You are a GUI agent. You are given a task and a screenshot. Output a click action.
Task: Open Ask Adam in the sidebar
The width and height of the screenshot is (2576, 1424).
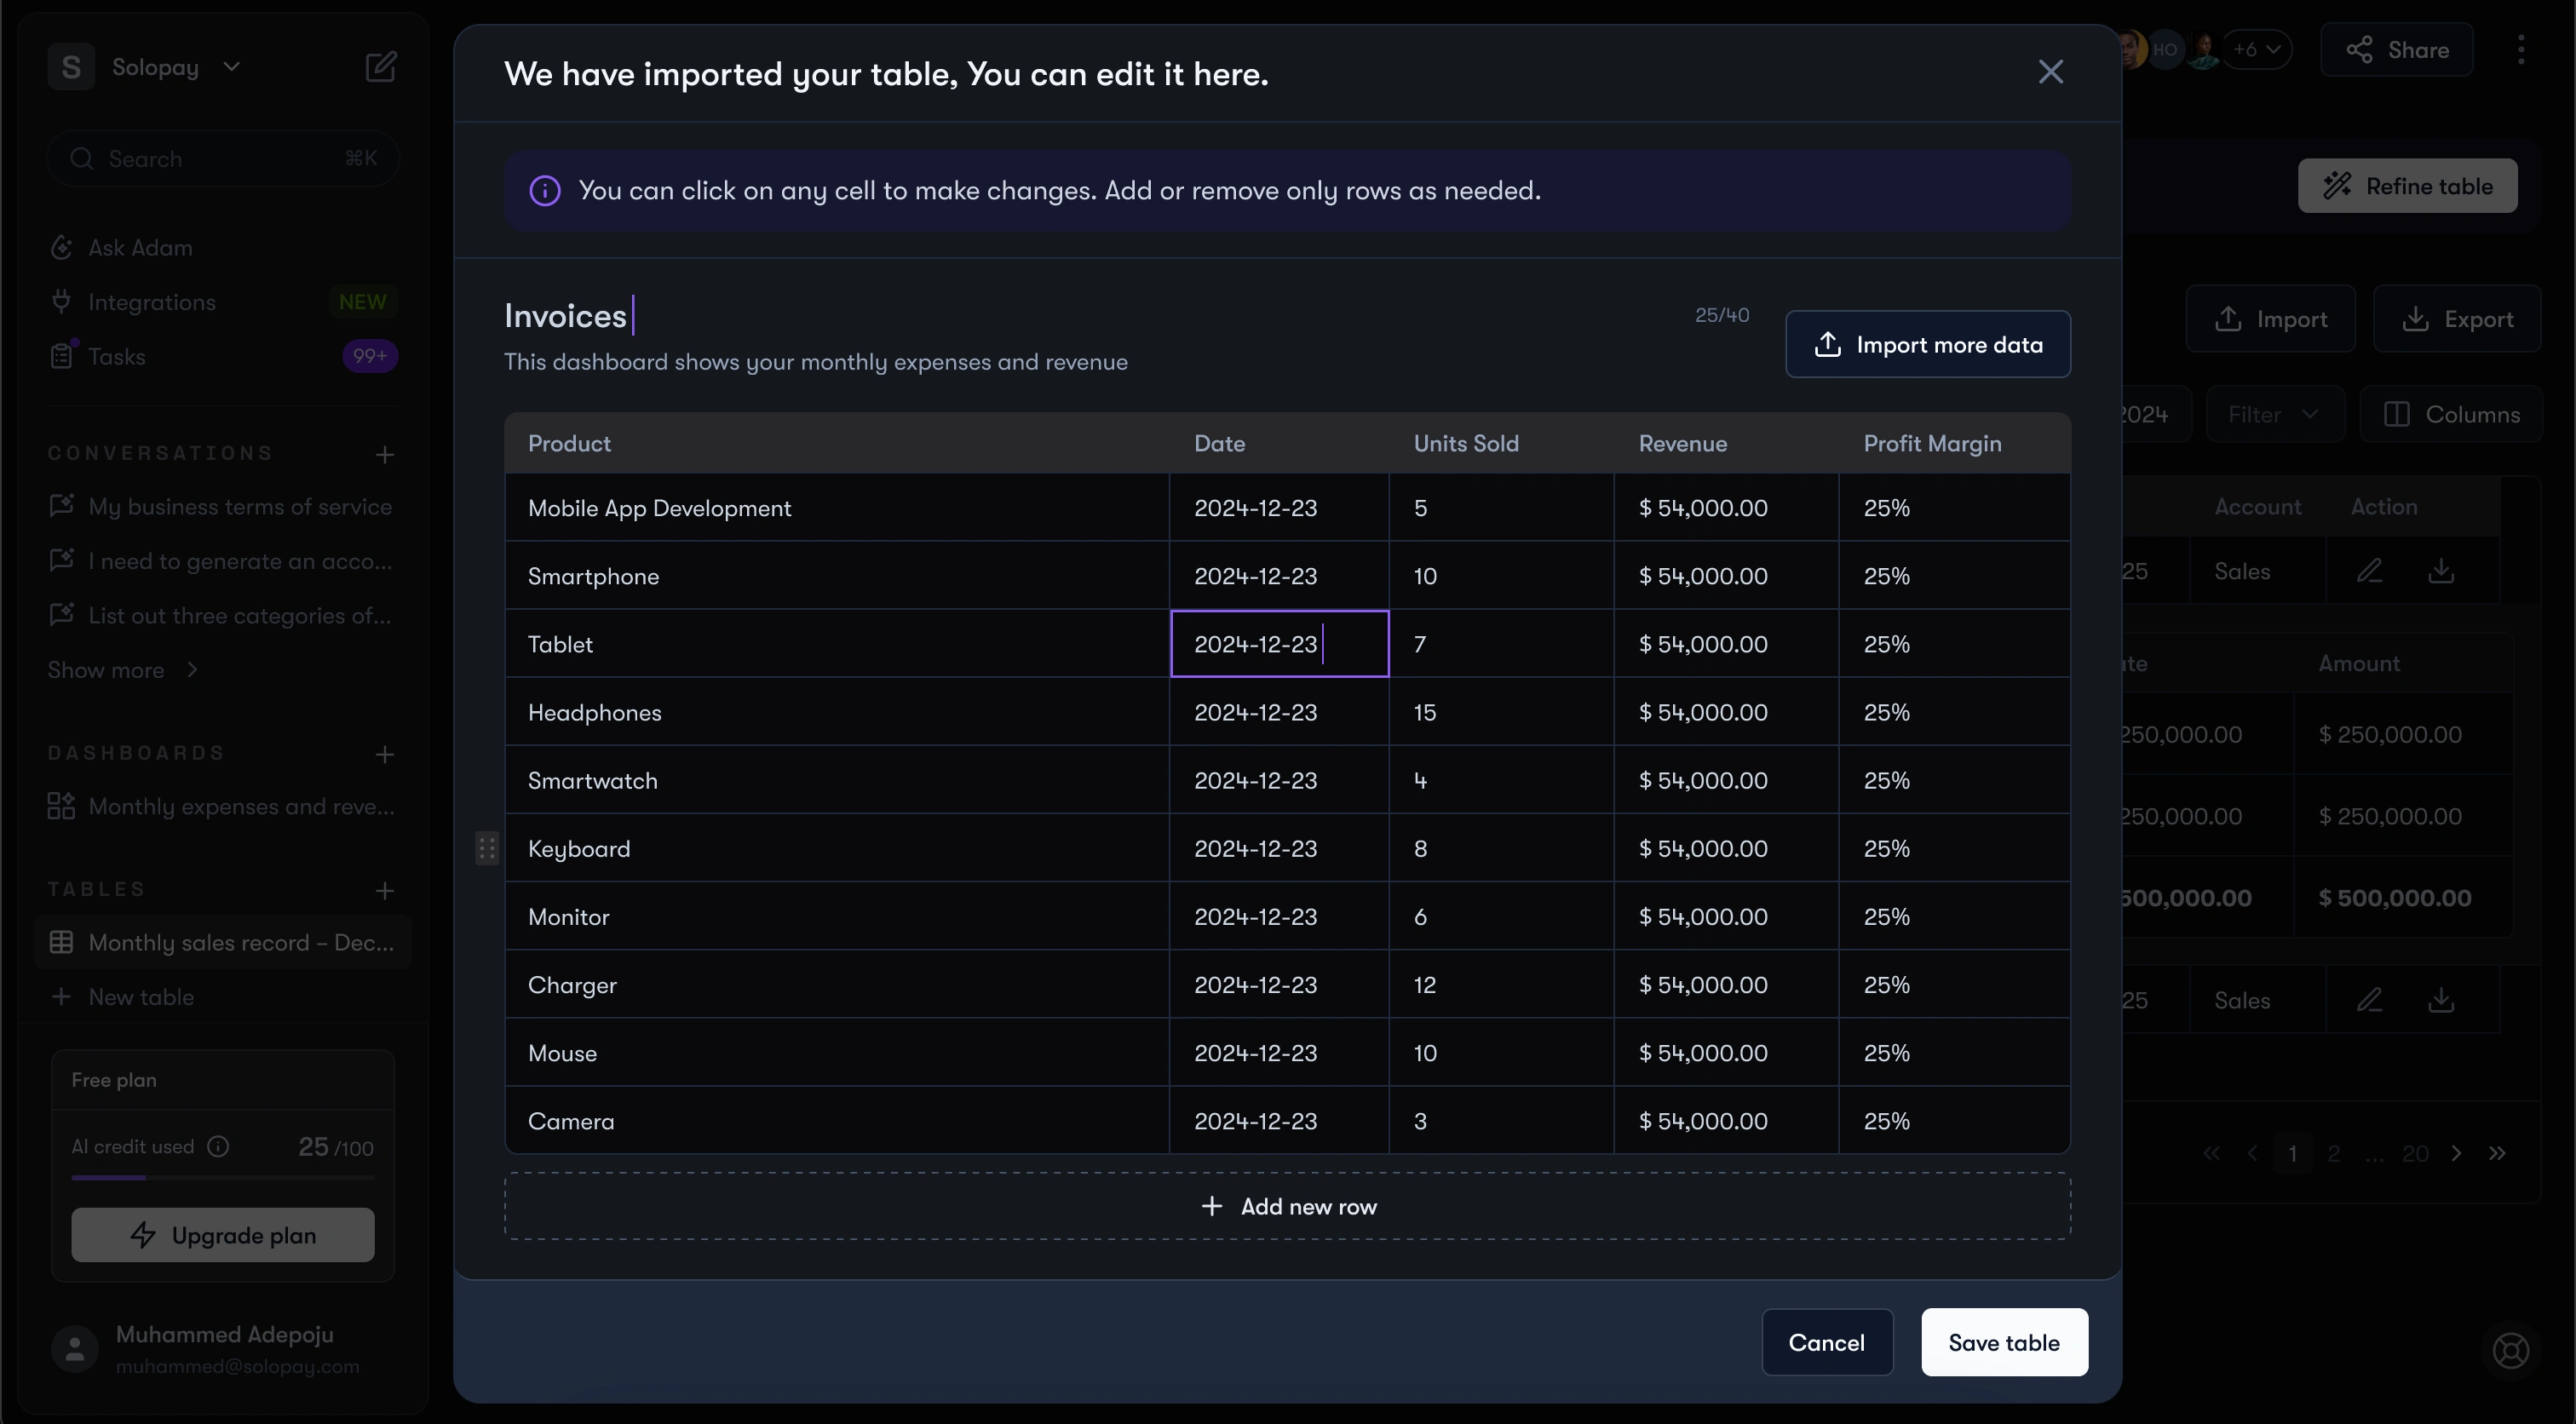[140, 248]
